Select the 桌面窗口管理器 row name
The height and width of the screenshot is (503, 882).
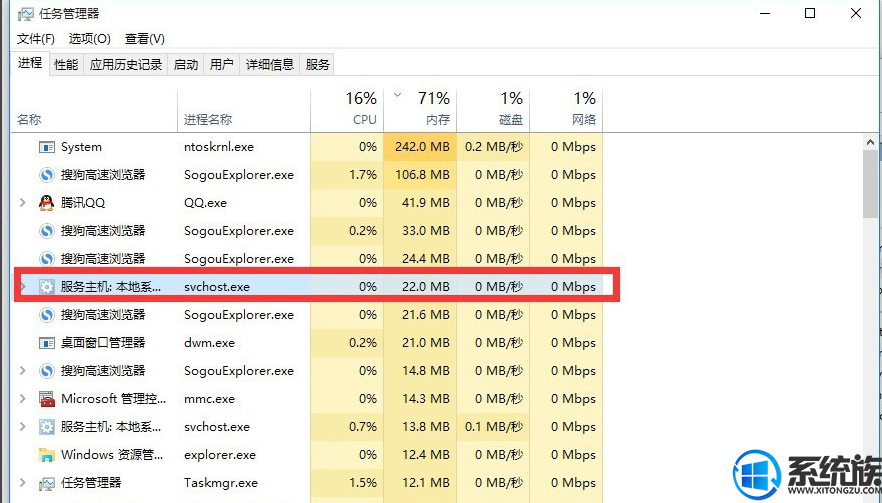(x=103, y=343)
